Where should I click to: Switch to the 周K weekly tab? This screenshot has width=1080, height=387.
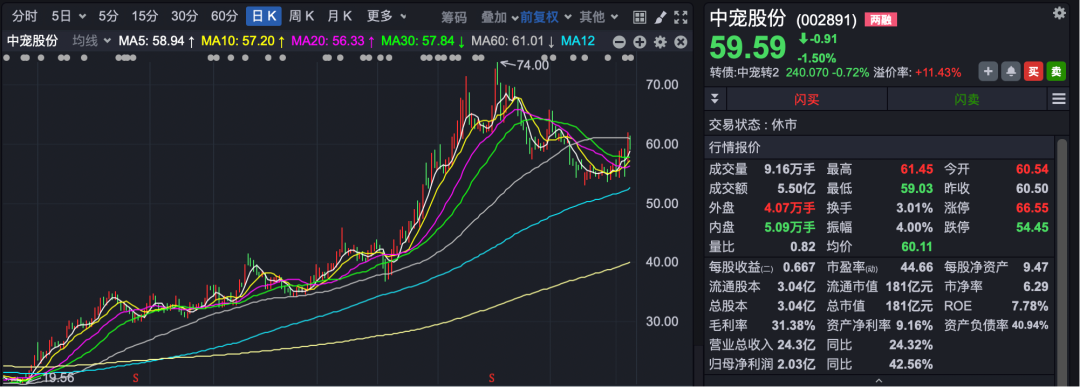click(x=302, y=17)
